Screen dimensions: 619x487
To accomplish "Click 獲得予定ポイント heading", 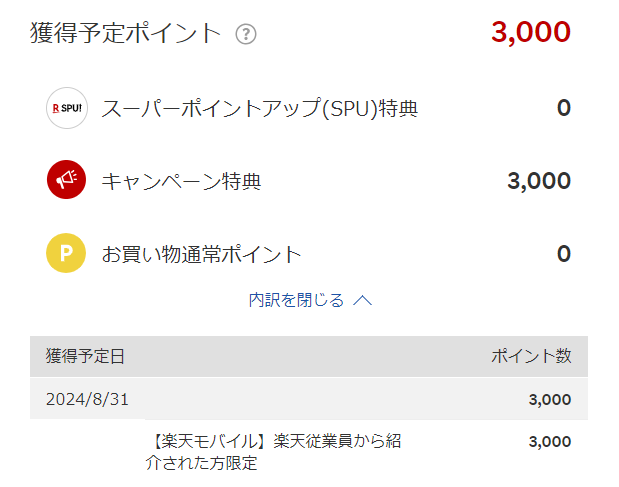I will (x=125, y=33).
